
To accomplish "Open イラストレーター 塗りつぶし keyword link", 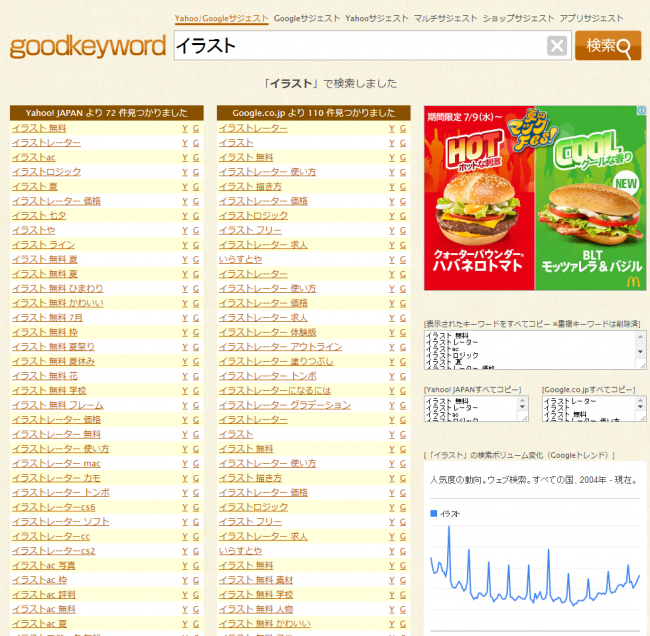I will [x=276, y=361].
